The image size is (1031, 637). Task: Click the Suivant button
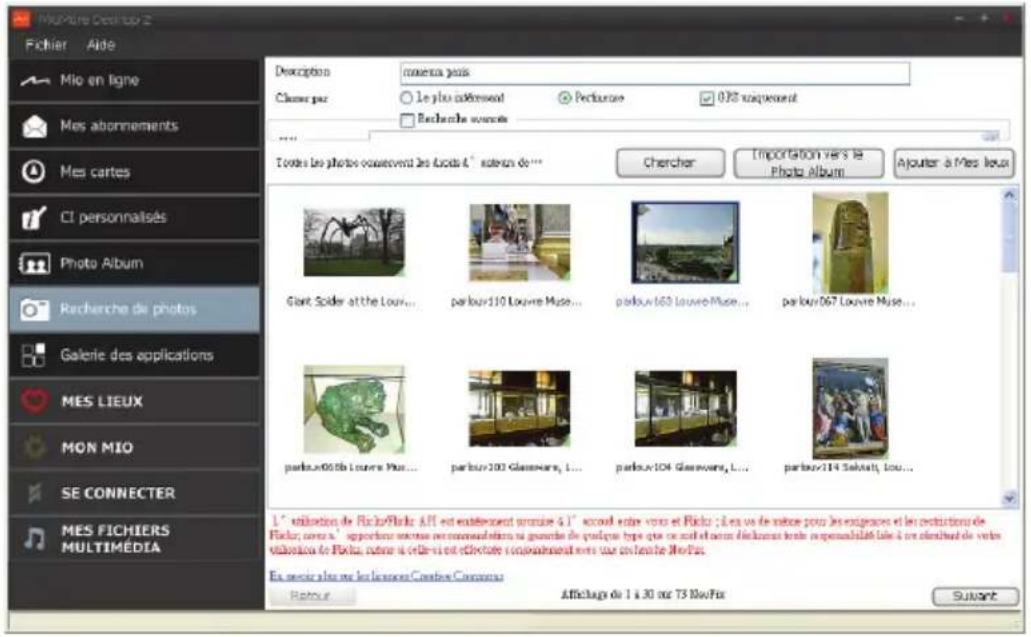(x=975, y=596)
